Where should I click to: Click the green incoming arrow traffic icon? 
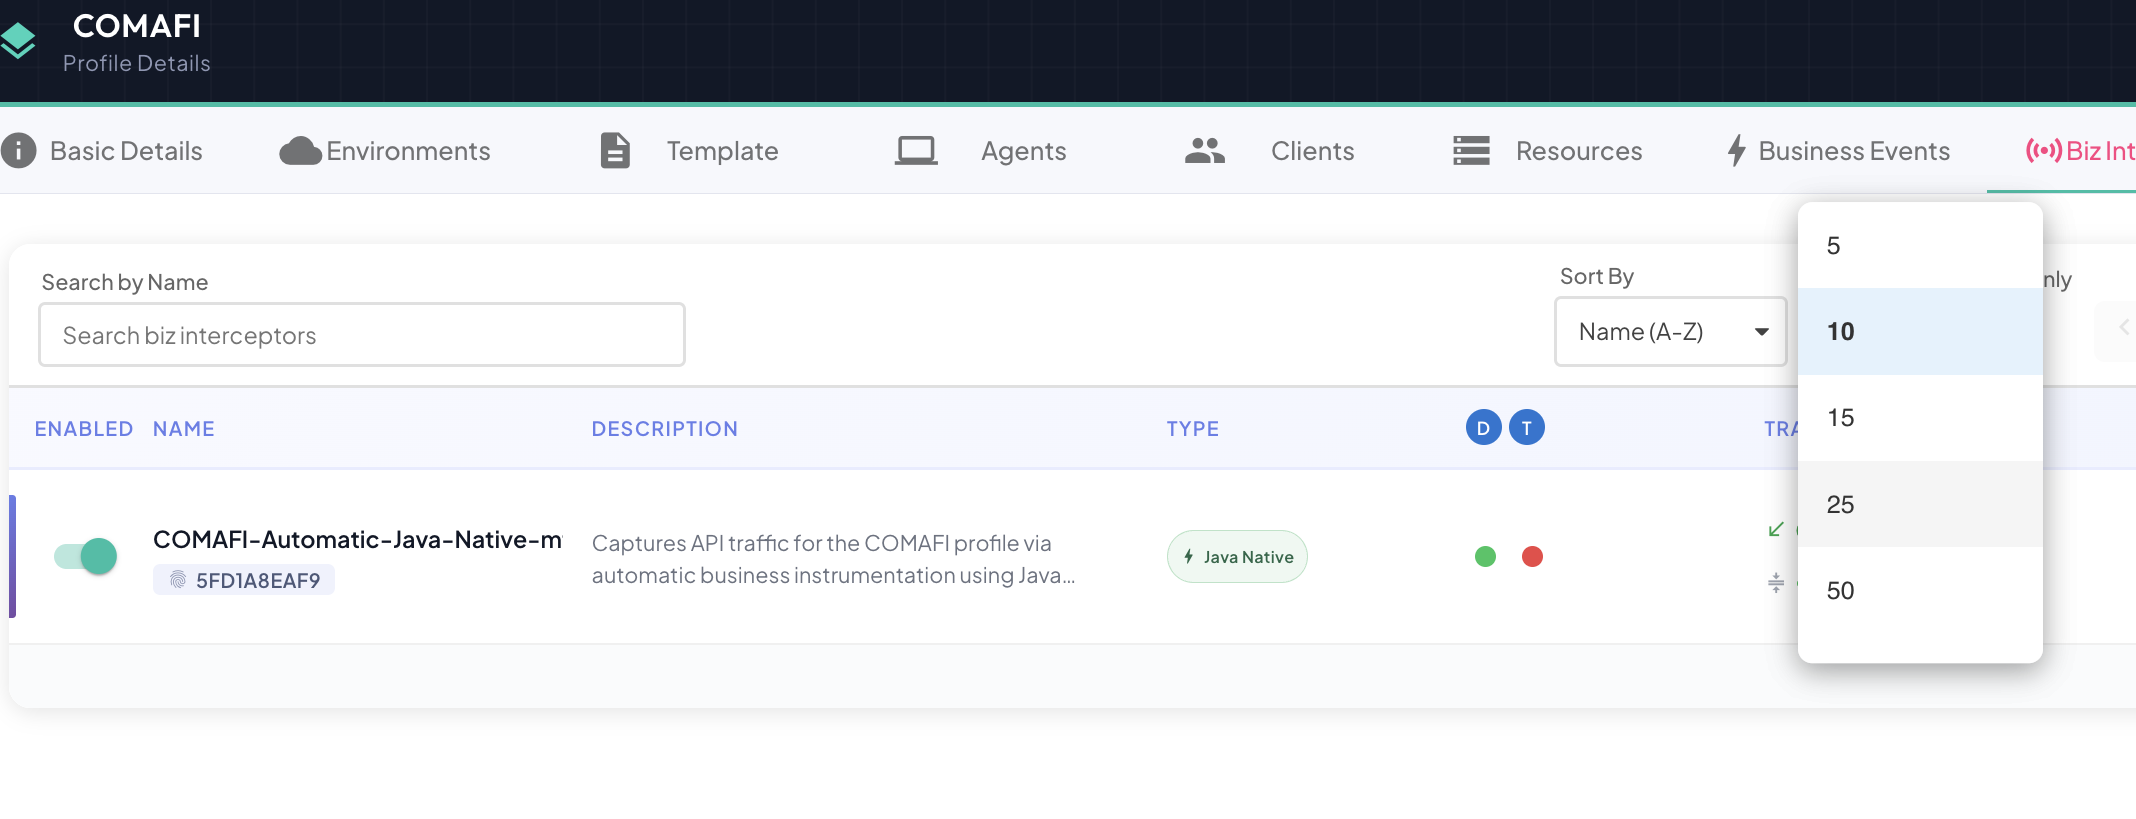(x=1776, y=529)
